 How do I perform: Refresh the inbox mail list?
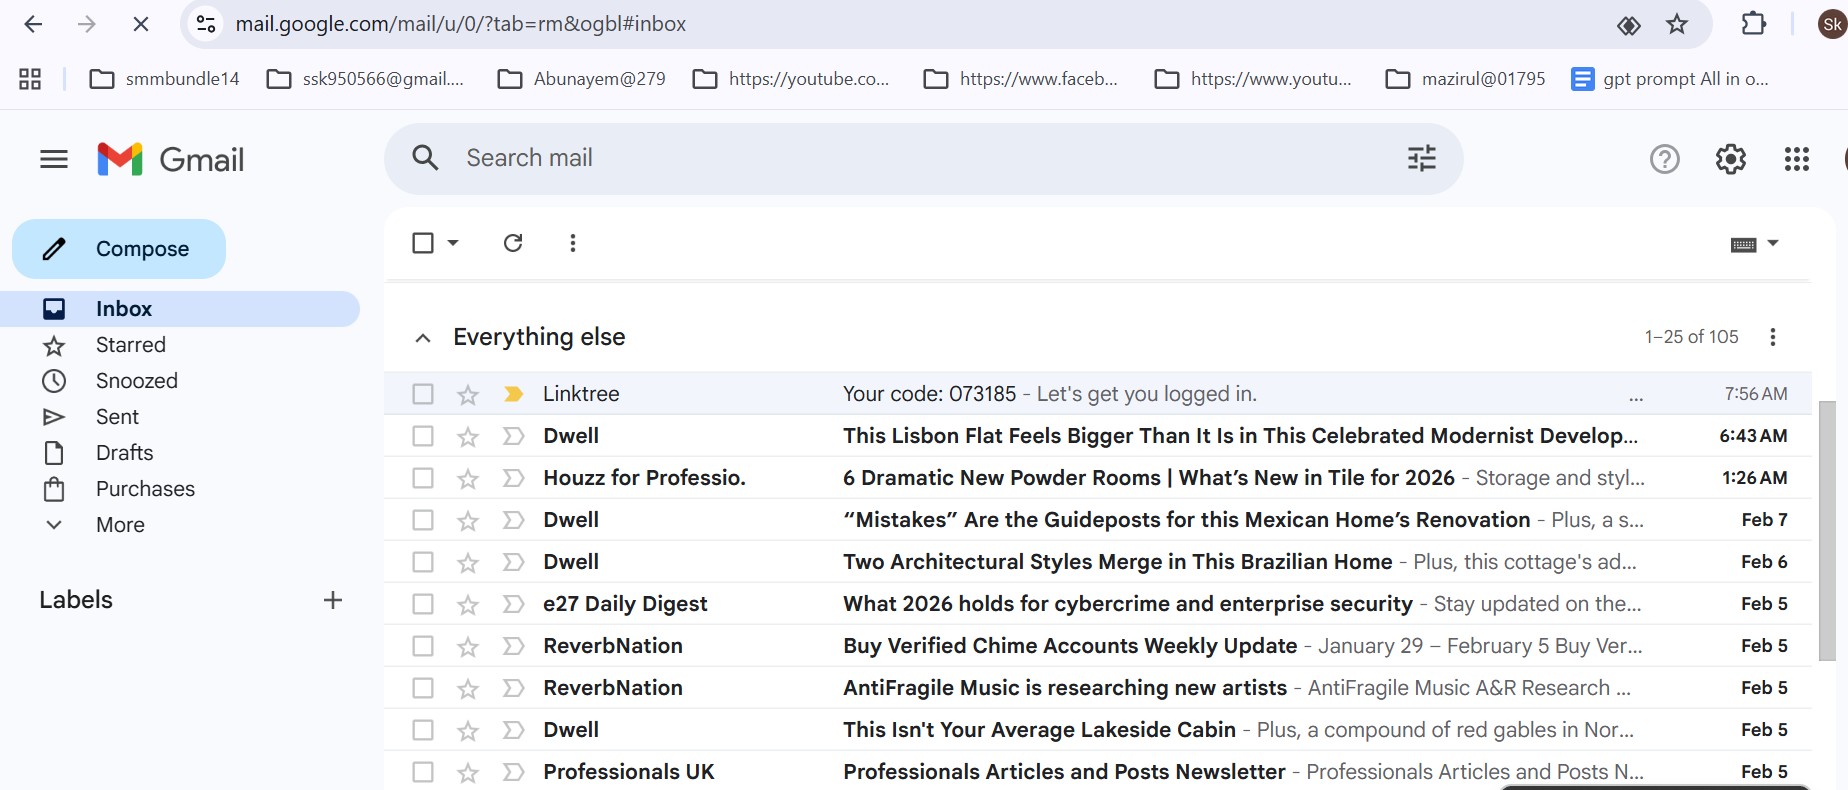point(513,243)
